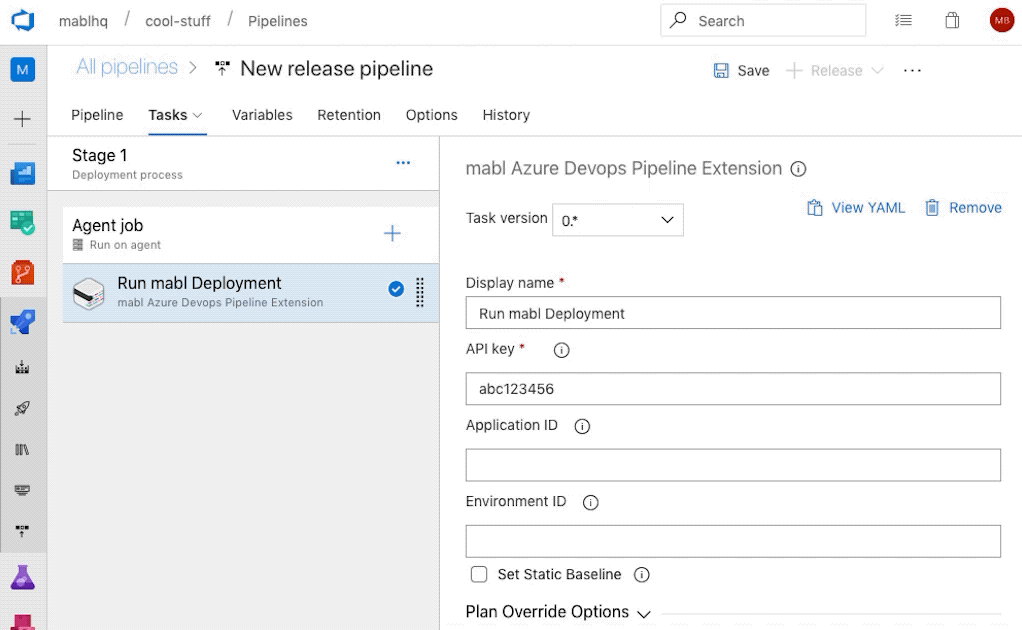Image resolution: width=1022 pixels, height=630 pixels.
Task: Switch to the Variables tab
Action: pyautogui.click(x=262, y=115)
